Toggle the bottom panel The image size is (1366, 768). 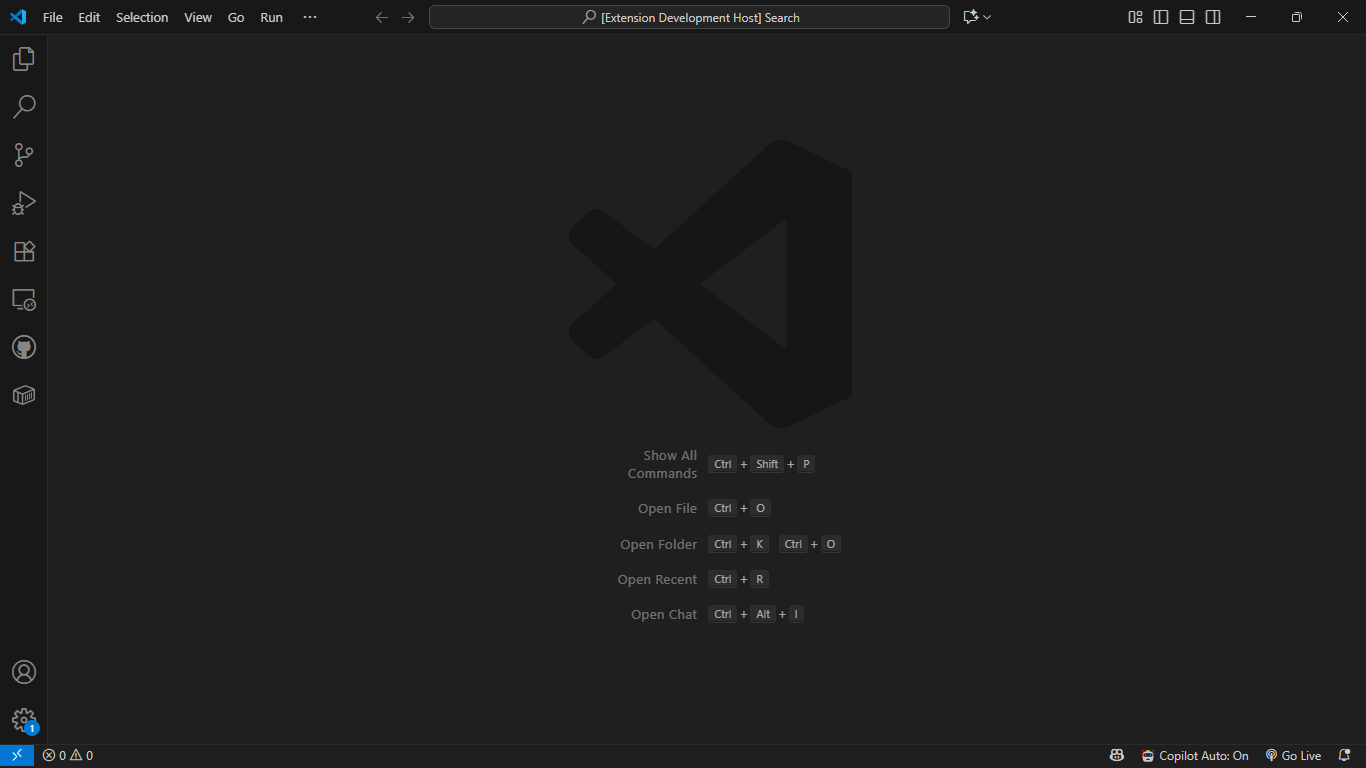1187,17
